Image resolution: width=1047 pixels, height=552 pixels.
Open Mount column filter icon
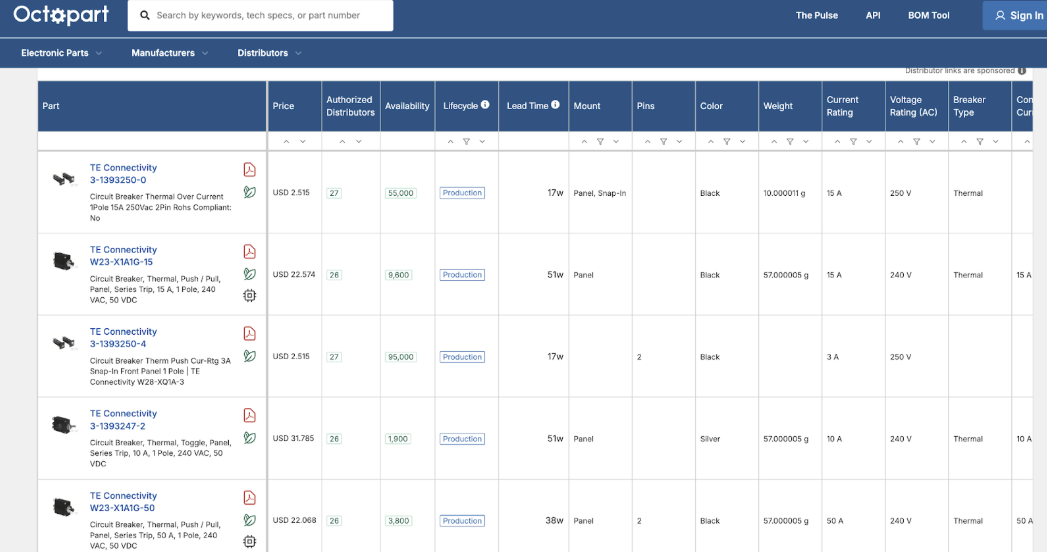pos(600,142)
